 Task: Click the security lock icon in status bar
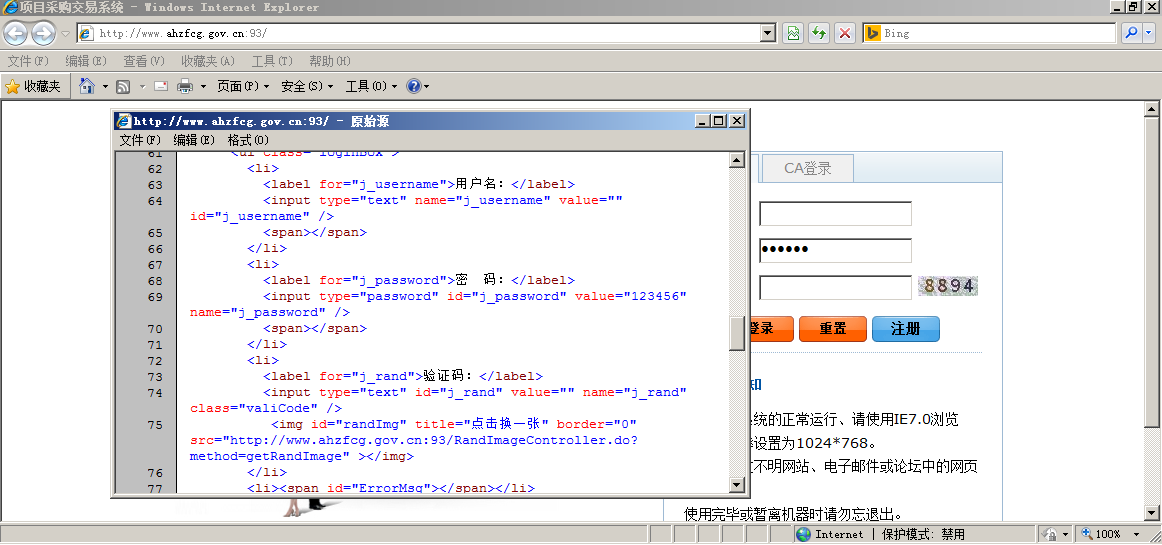1050,534
